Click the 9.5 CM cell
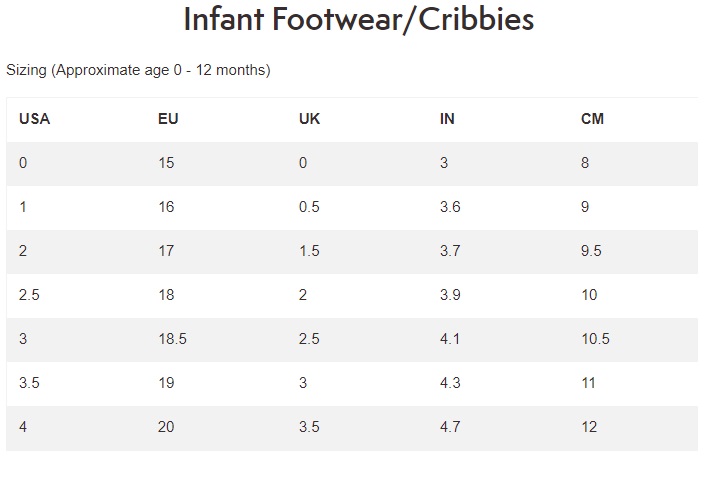The image size is (711, 489). (x=591, y=251)
